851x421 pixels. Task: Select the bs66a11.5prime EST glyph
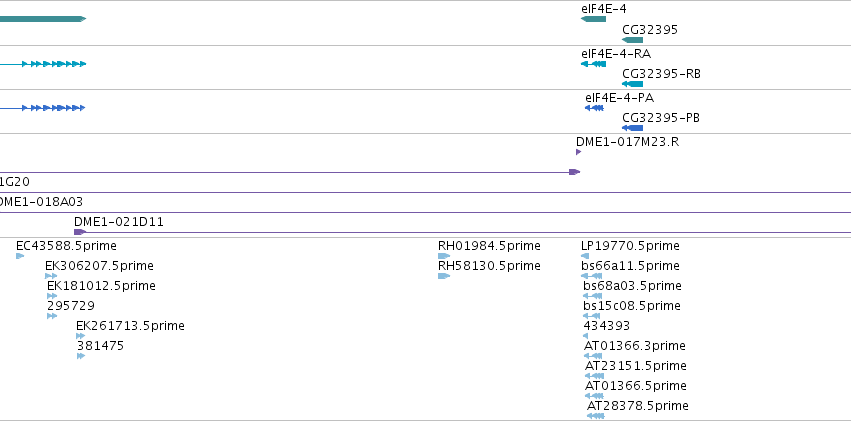[592, 276]
